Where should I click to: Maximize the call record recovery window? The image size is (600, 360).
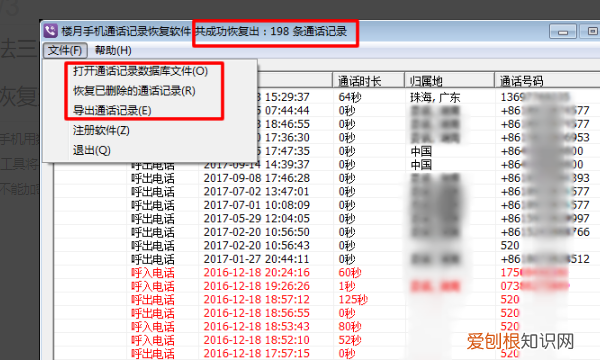590,31
